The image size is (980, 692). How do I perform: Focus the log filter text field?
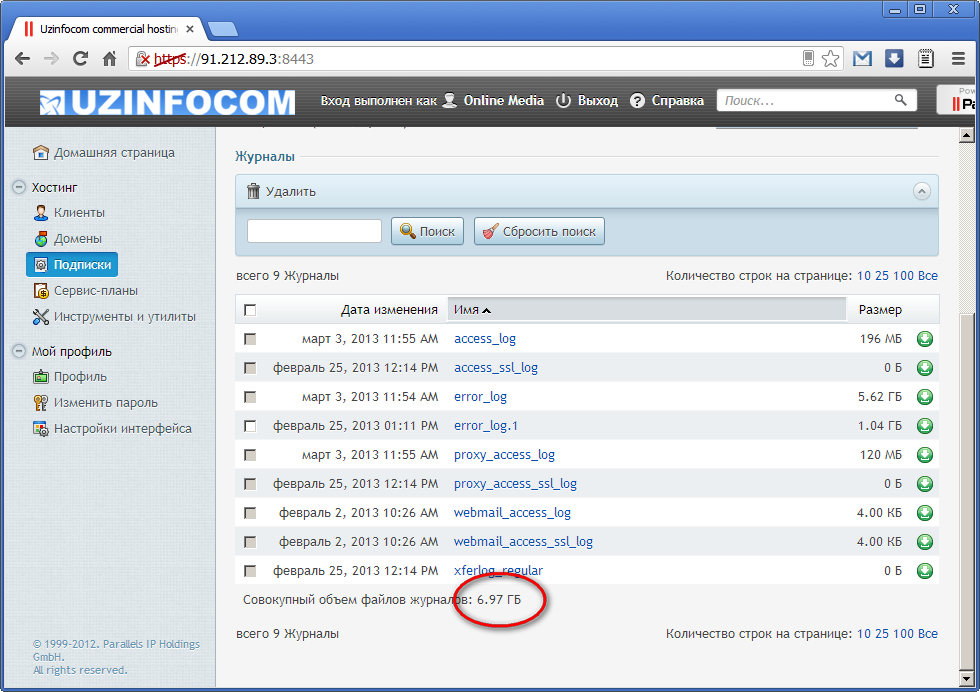click(314, 231)
